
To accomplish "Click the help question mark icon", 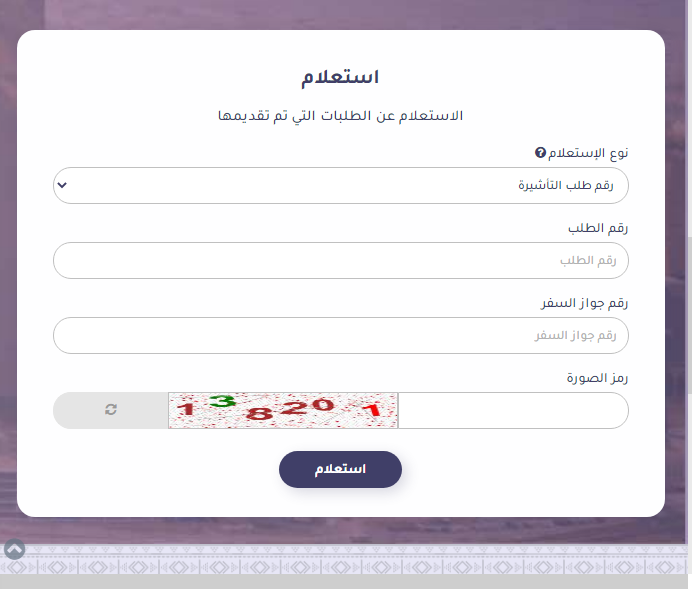I will tap(541, 153).
